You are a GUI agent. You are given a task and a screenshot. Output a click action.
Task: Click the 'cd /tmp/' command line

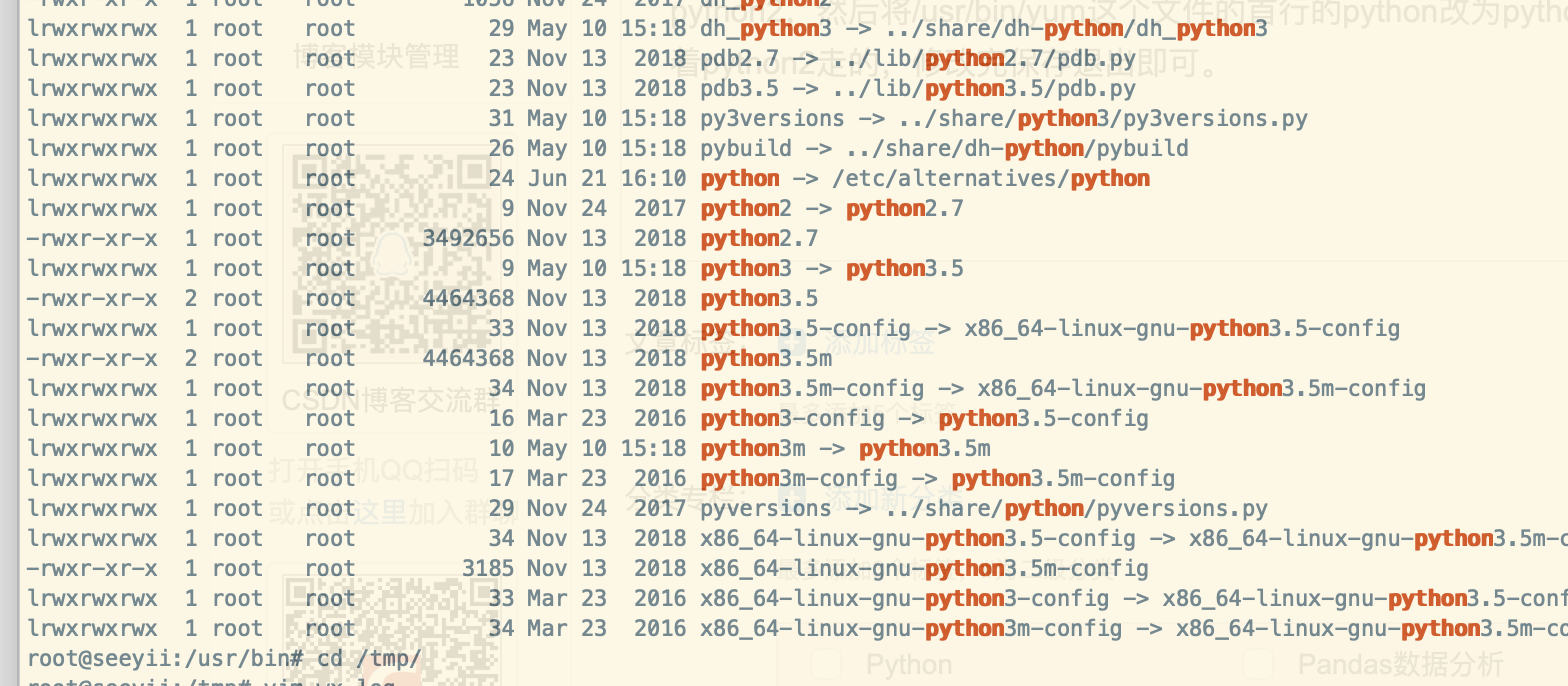click(369, 658)
